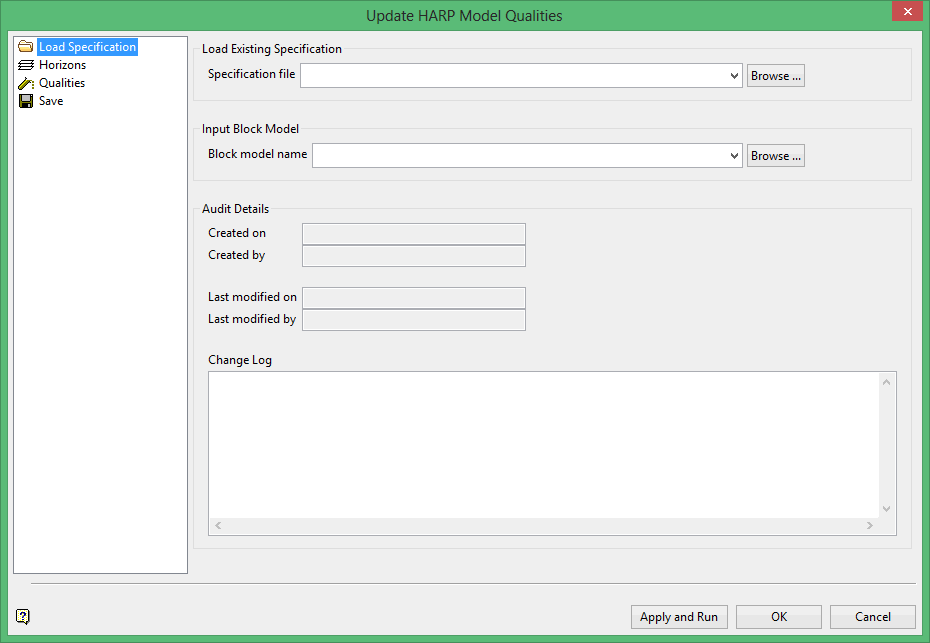Click the Load Specification folder icon

coord(26,47)
